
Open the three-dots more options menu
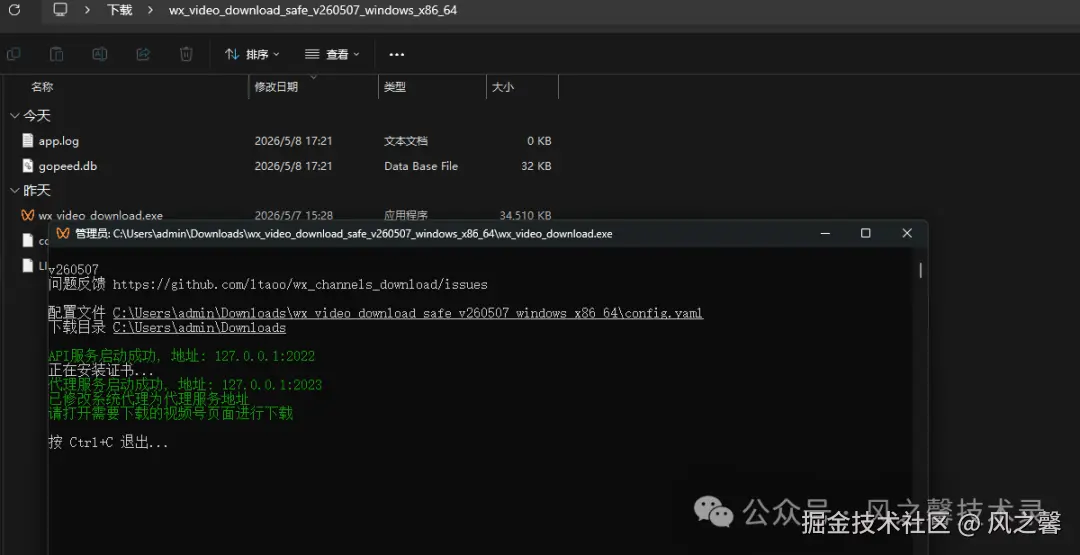397,54
